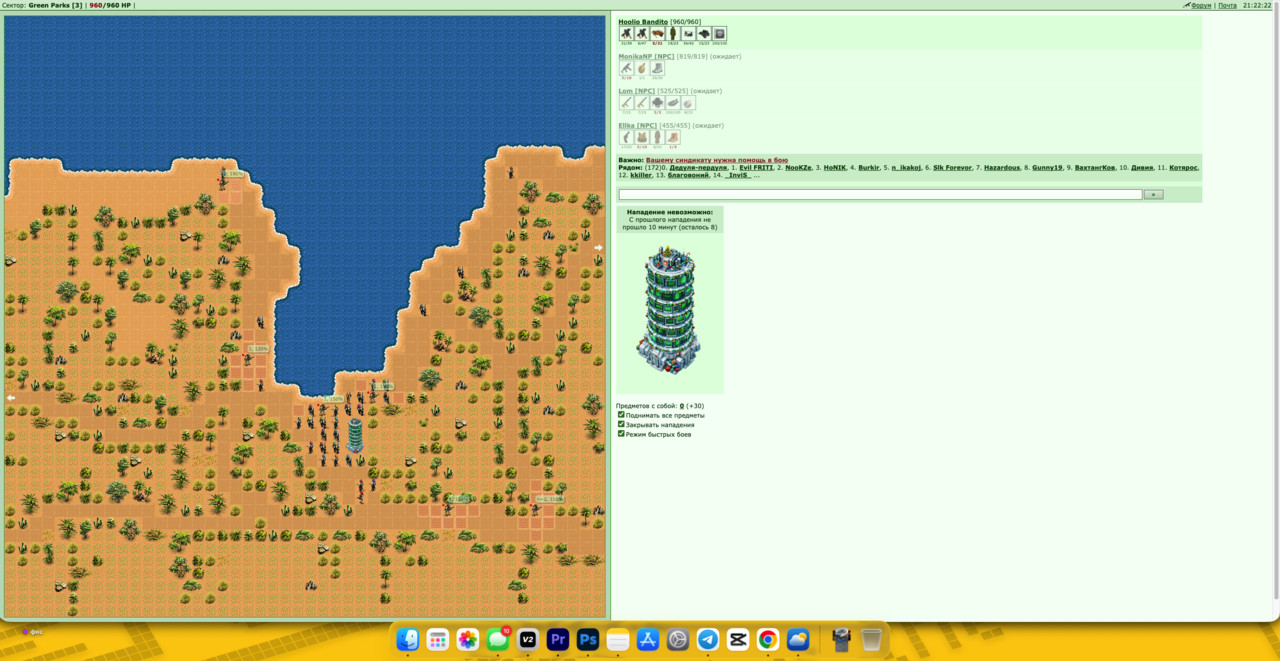The image size is (1280, 661).
Task: Click the send button next to chat field
Action: [x=1153, y=194]
